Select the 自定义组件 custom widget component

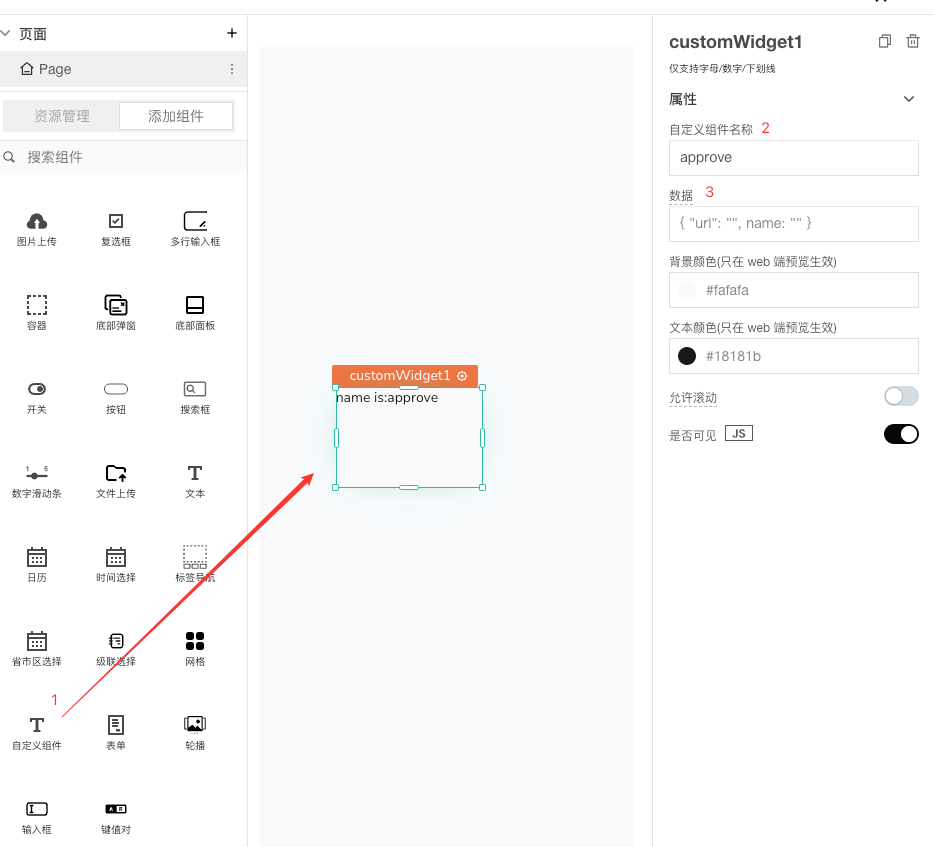pyautogui.click(x=36, y=732)
